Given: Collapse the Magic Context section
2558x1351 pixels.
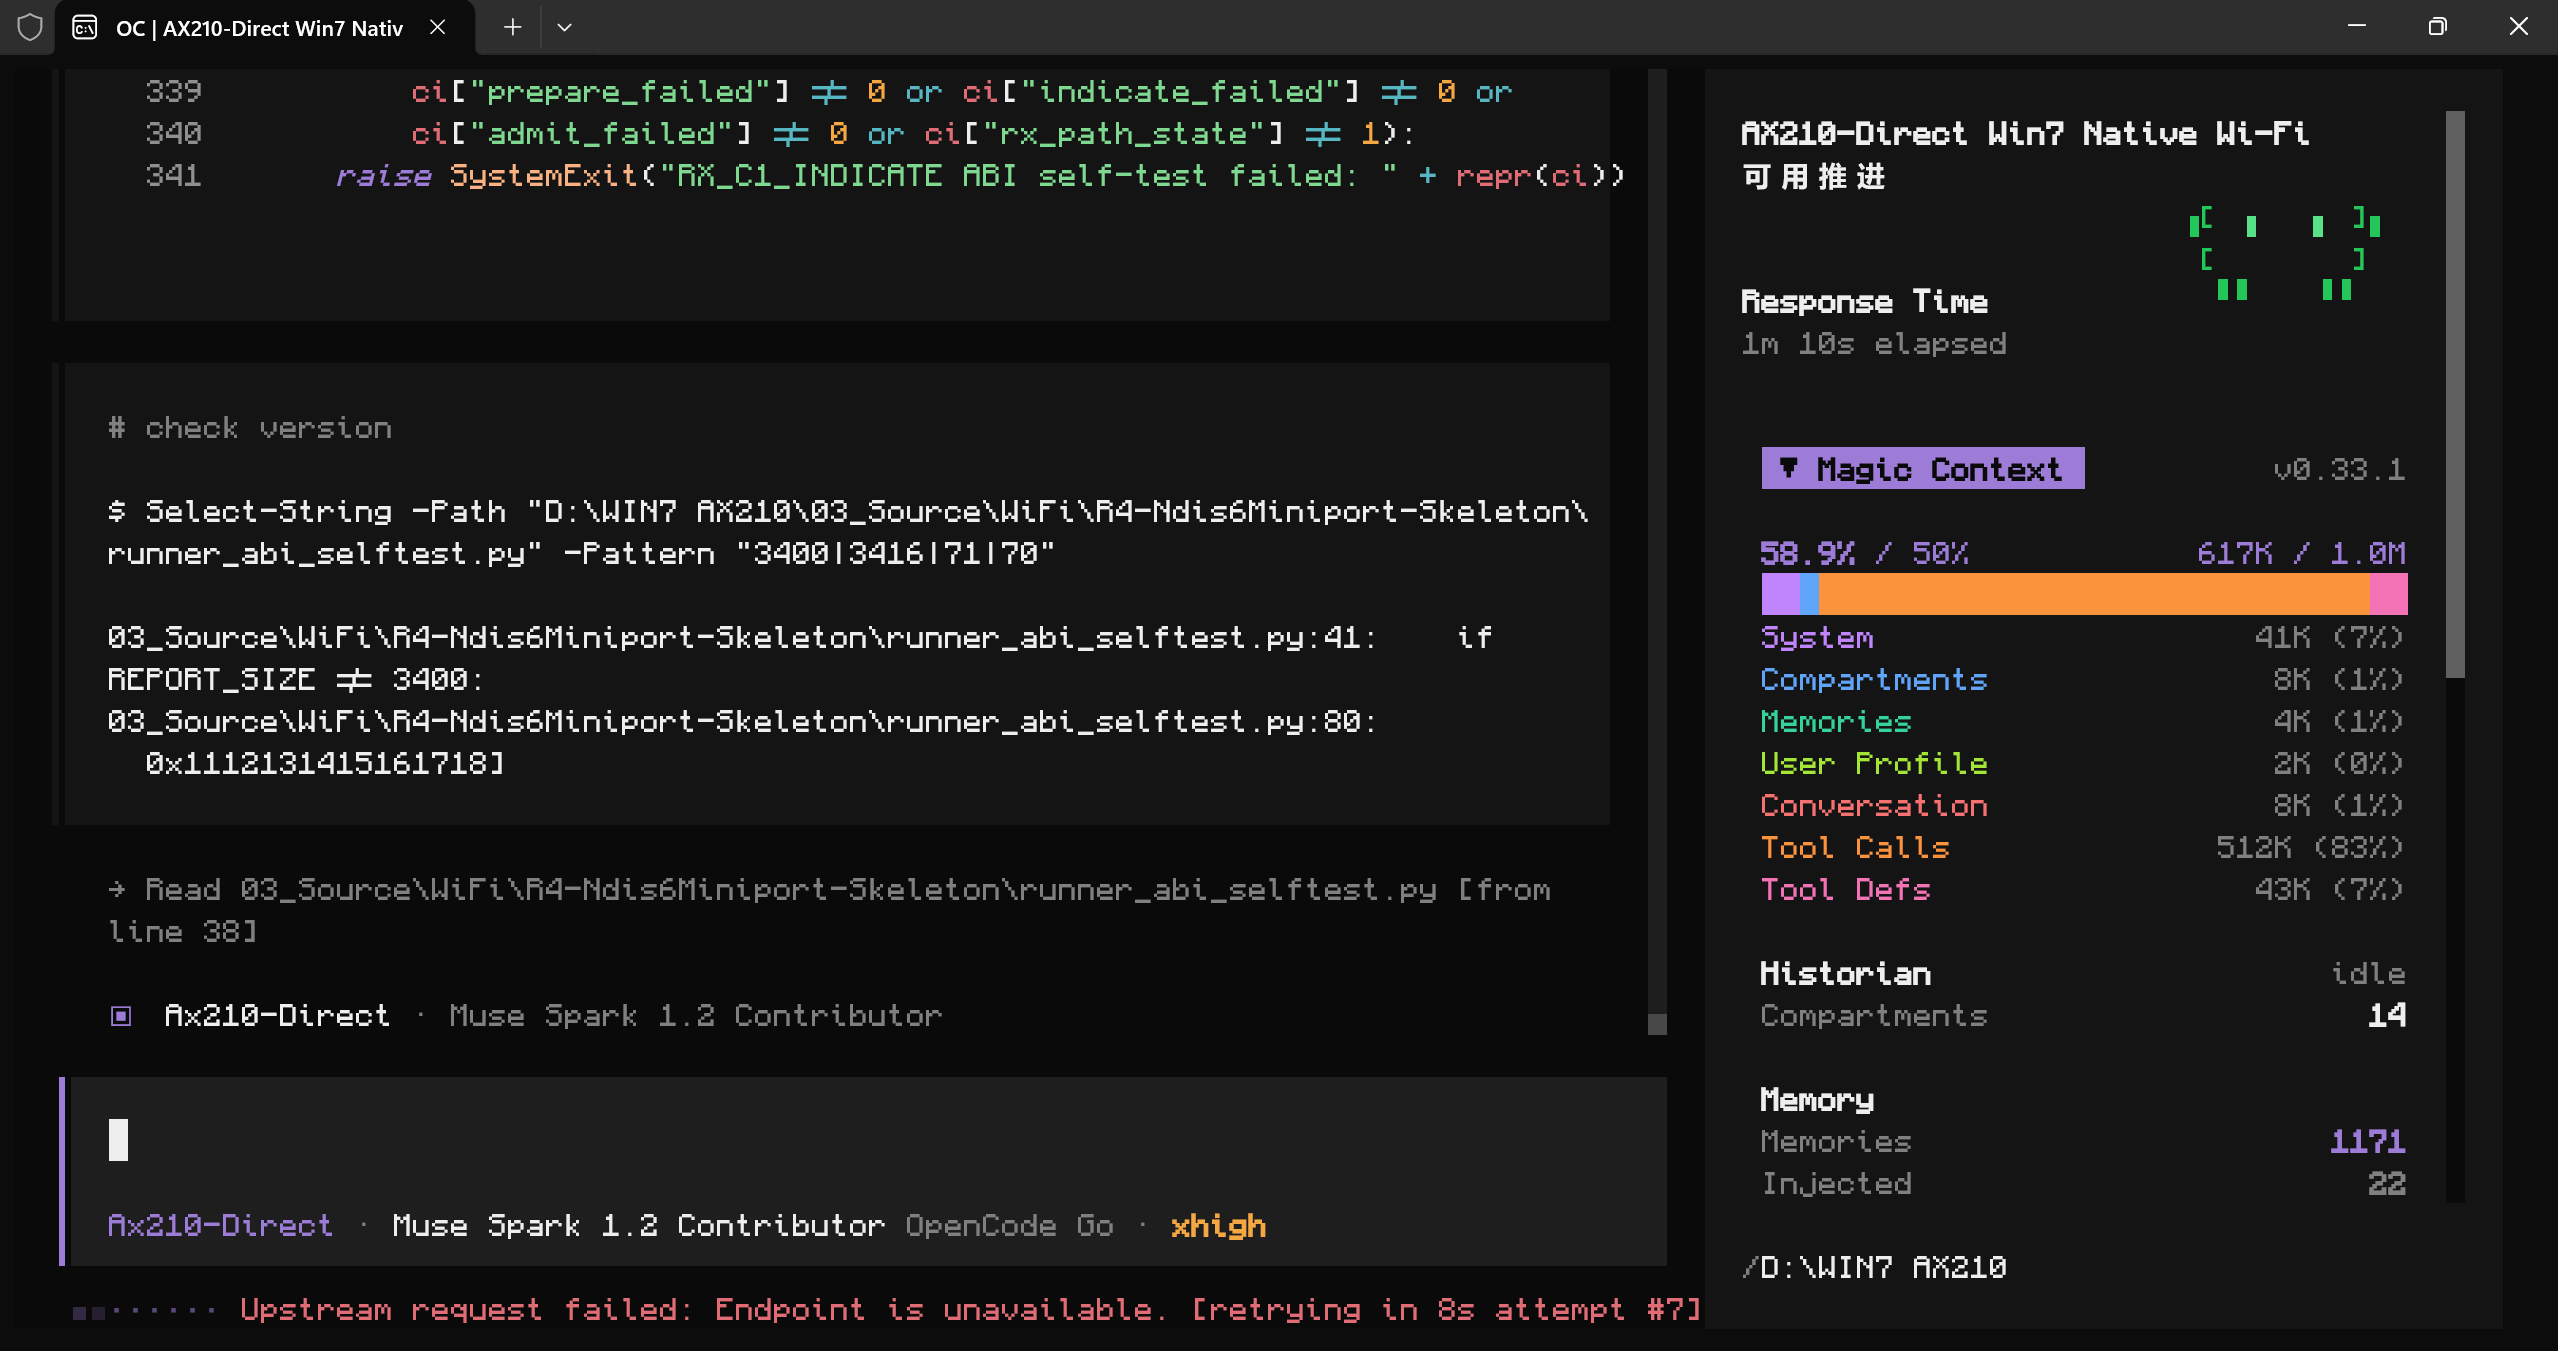Looking at the screenshot, I should click(x=1922, y=469).
